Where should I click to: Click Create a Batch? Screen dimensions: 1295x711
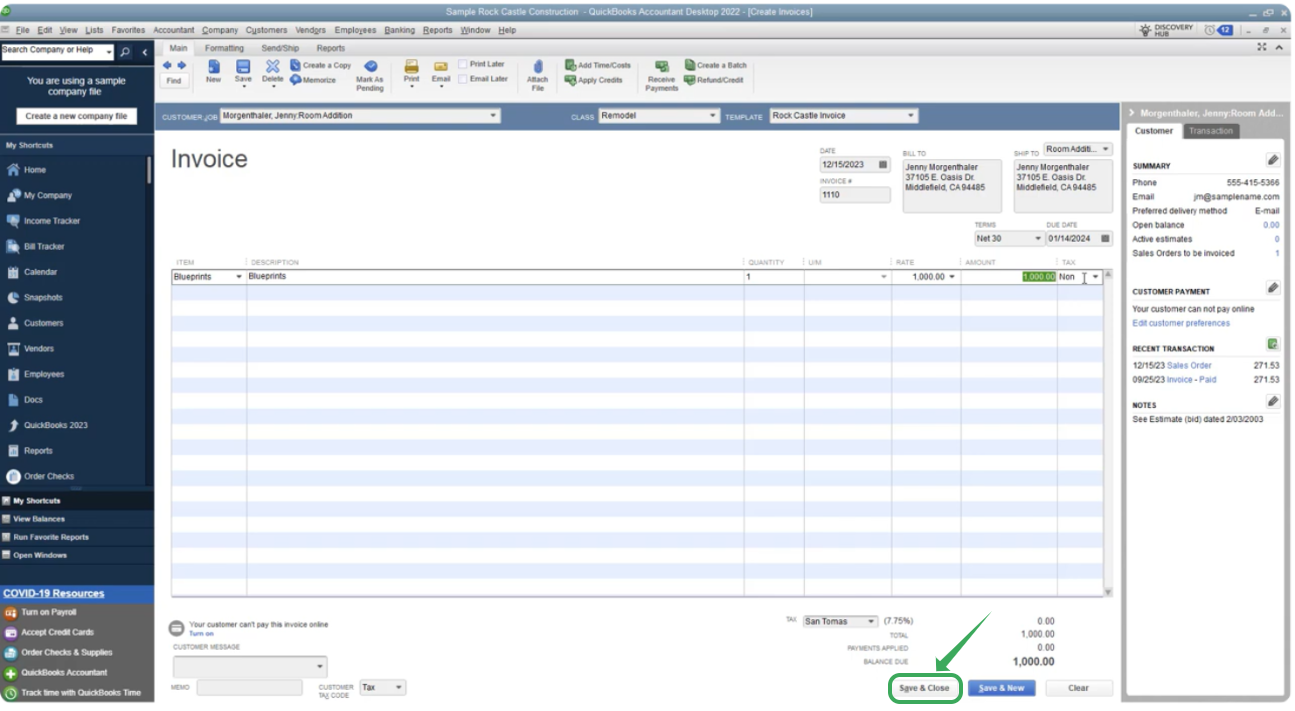pos(716,65)
